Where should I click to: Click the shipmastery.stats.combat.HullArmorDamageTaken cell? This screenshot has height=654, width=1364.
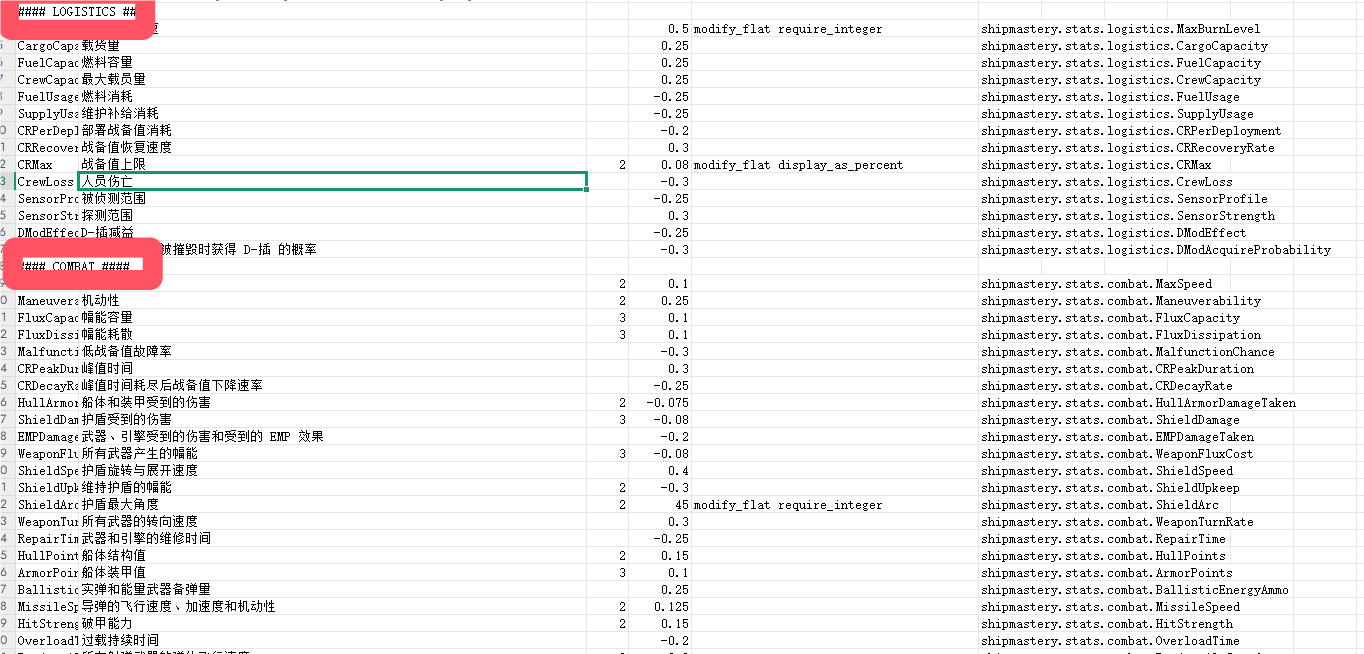click(1137, 403)
